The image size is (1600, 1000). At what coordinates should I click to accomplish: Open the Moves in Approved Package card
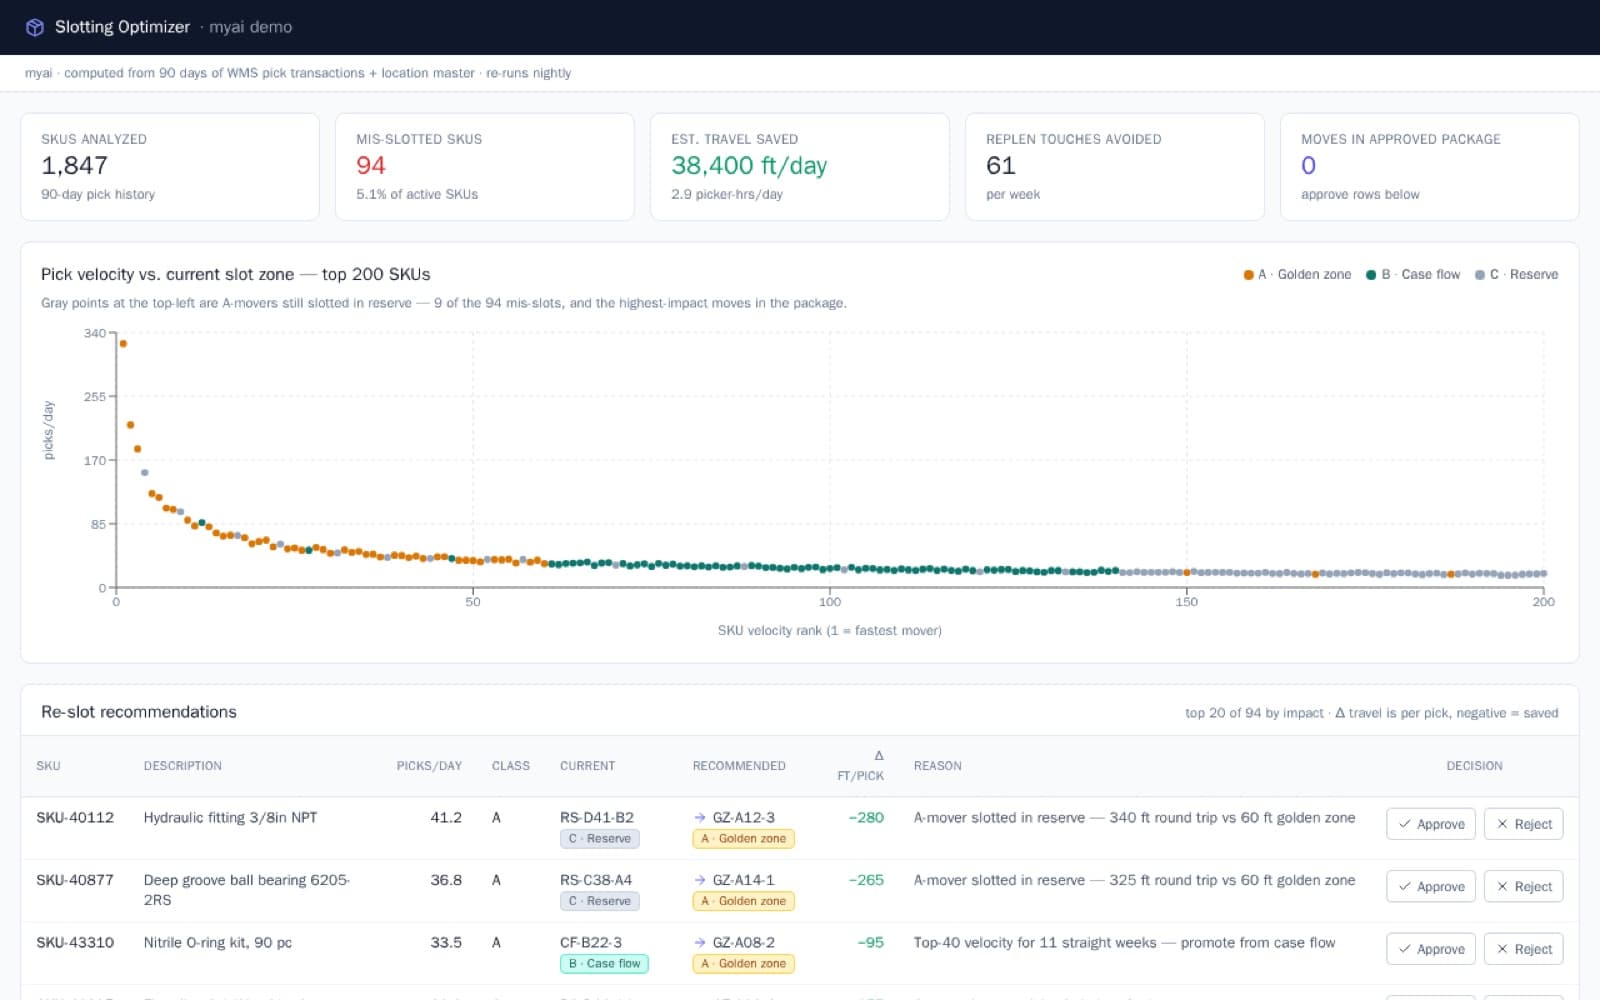tap(1430, 166)
